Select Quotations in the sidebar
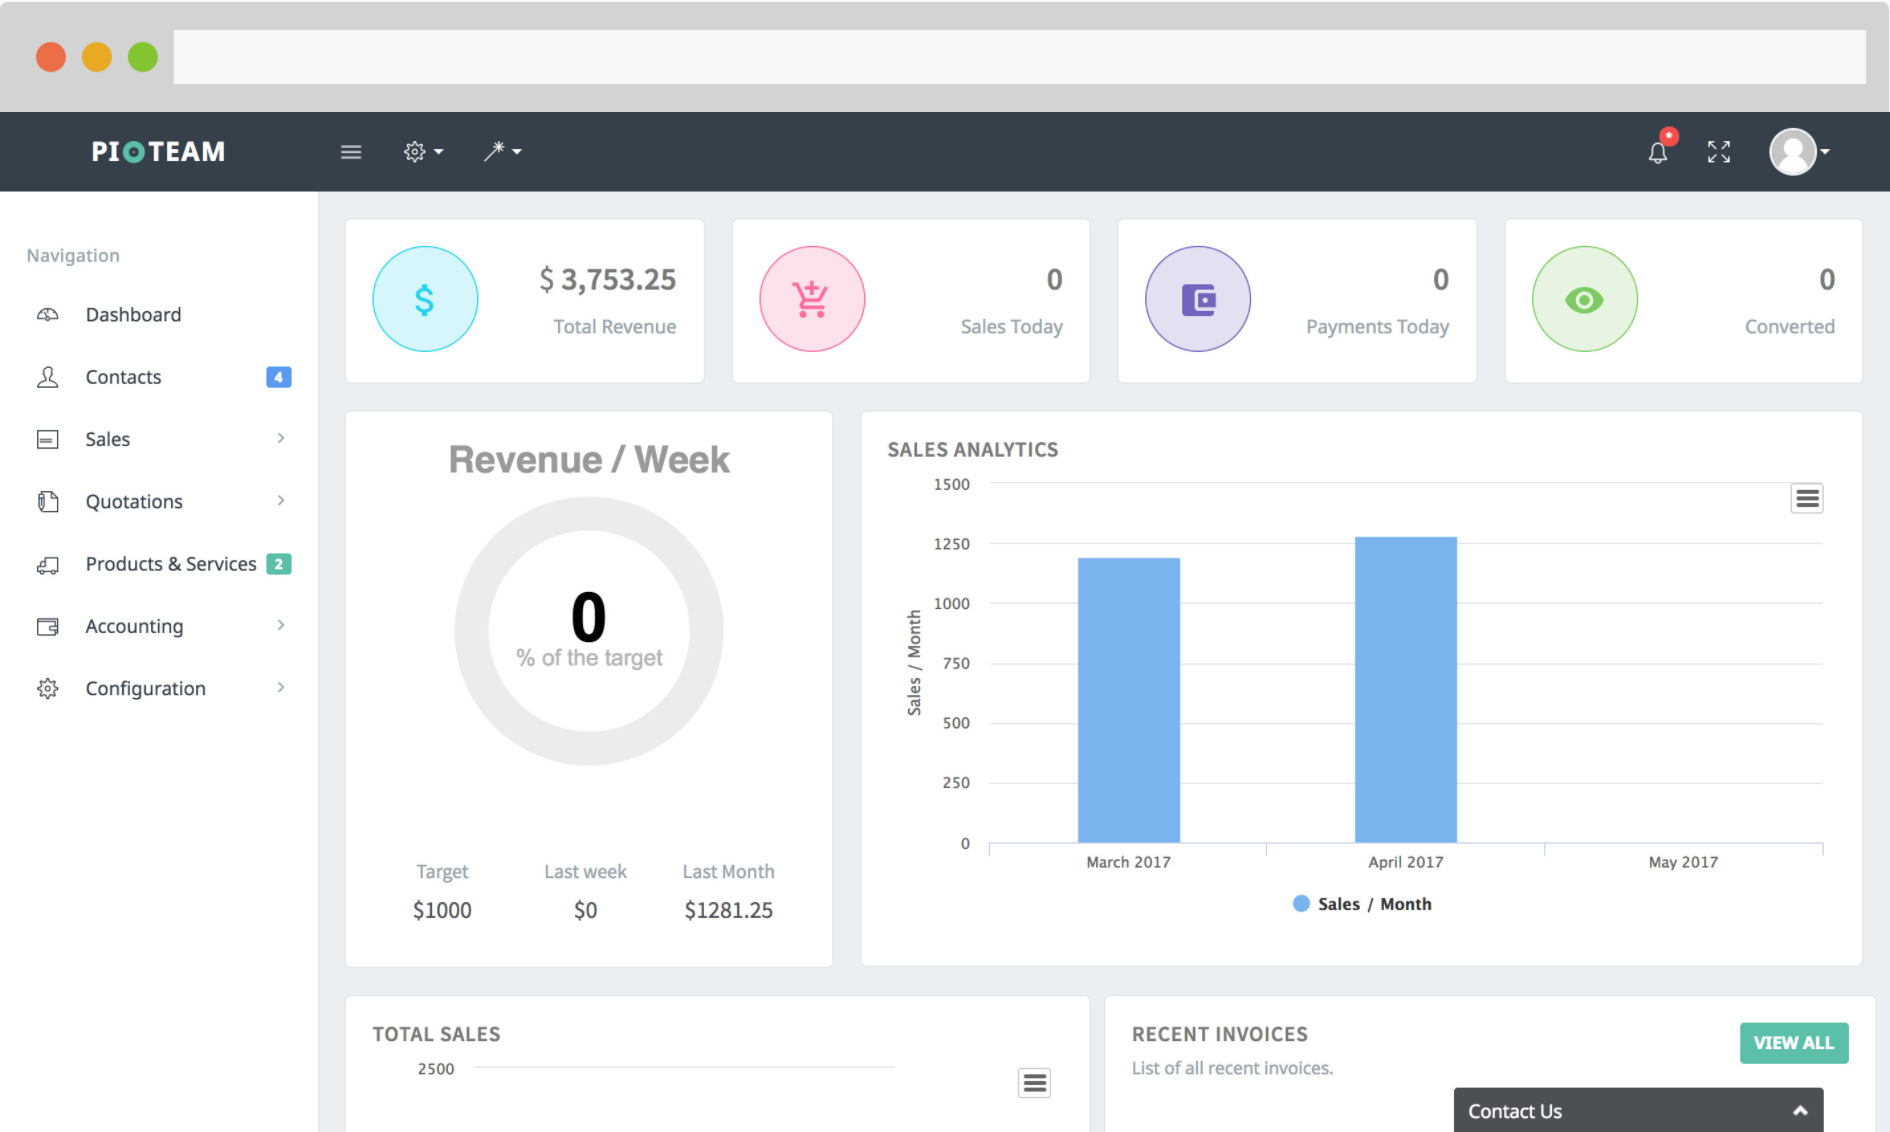This screenshot has height=1132, width=1890. [134, 502]
